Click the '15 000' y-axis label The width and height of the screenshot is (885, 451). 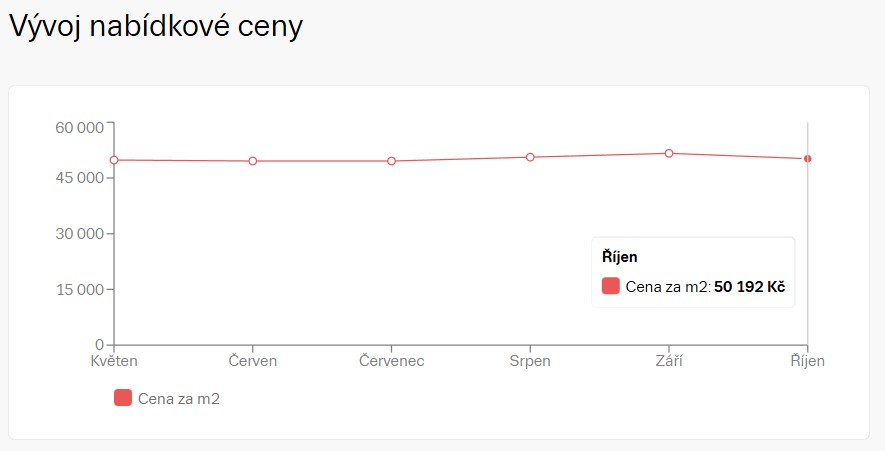click(x=79, y=290)
